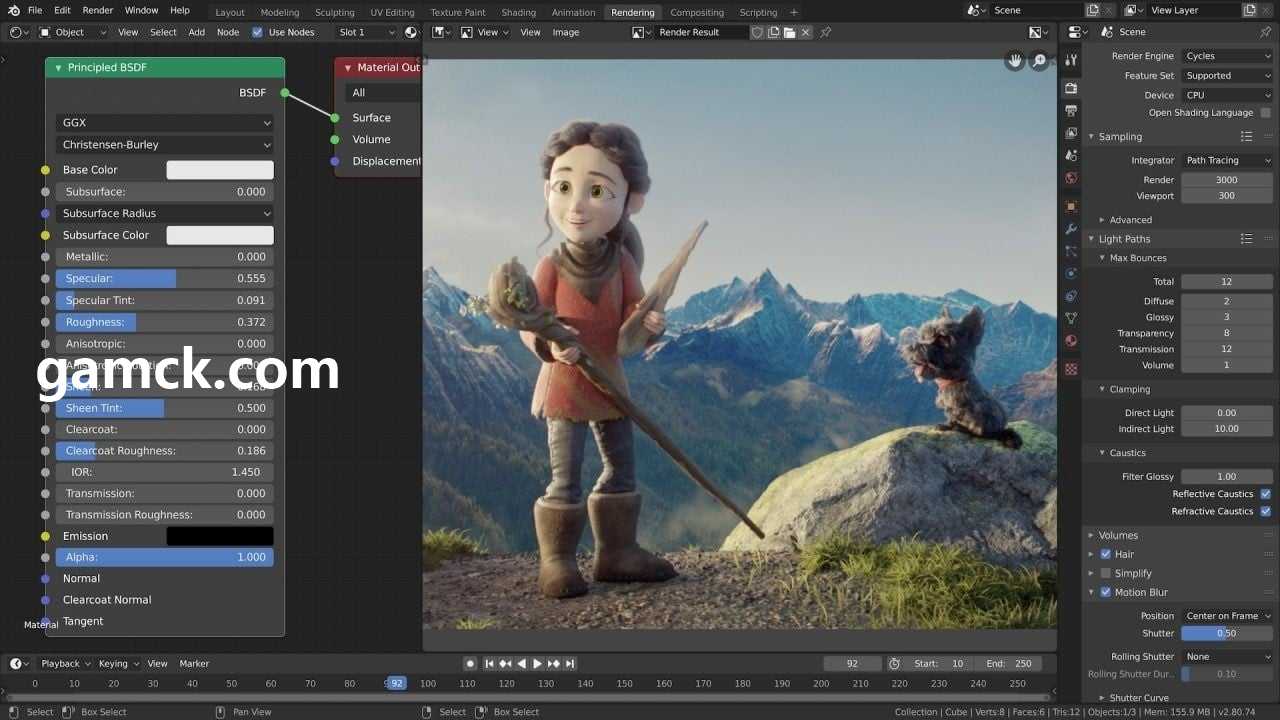Open the Active Tool properties icon
This screenshot has width=1280, height=720.
[1071, 60]
